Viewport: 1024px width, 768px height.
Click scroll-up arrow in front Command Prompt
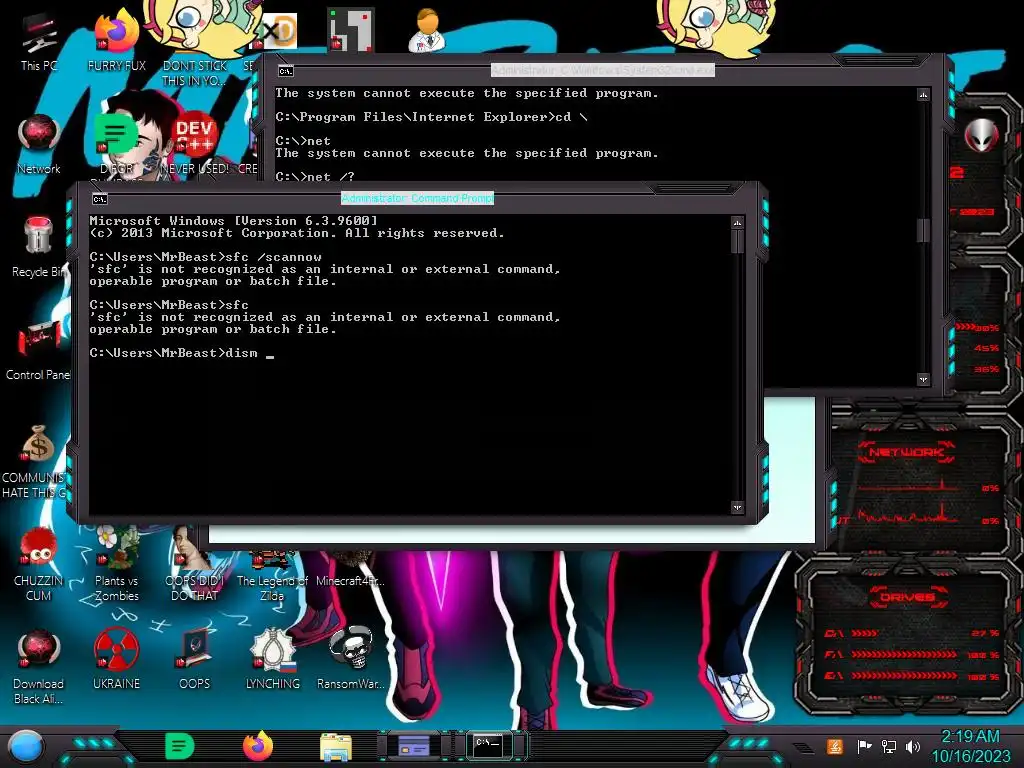point(737,223)
